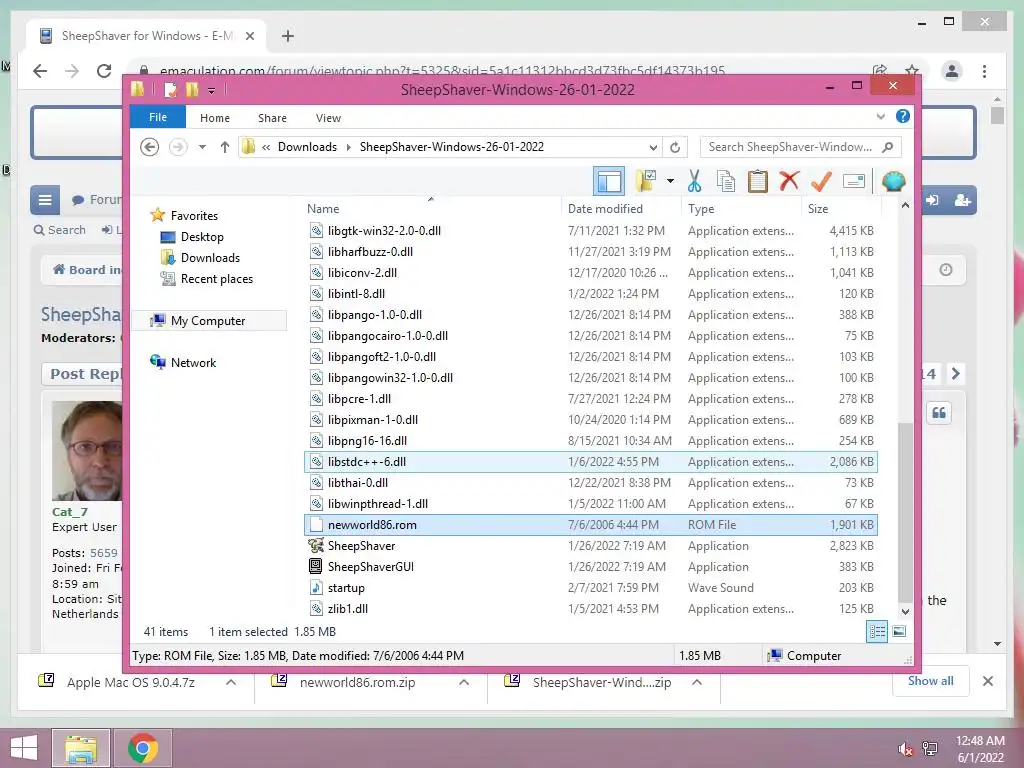Open Chrome from the taskbar

(143, 748)
